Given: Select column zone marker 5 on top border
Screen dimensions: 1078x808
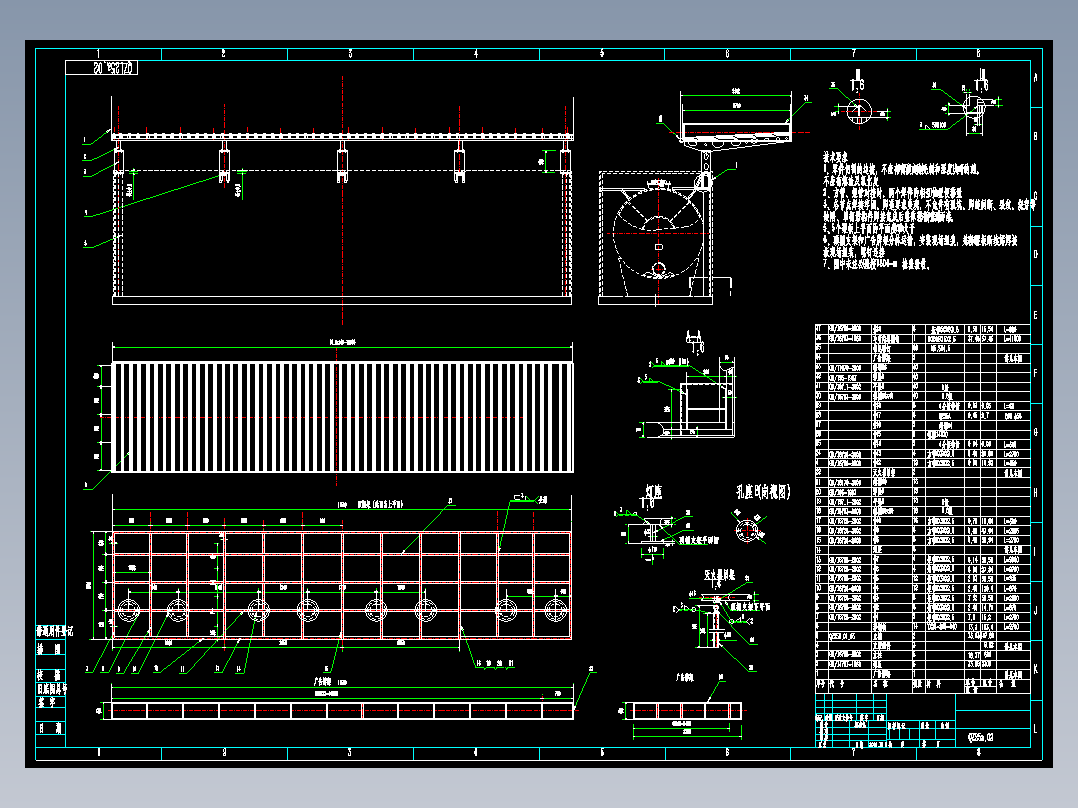Looking at the screenshot, I should pos(602,54).
